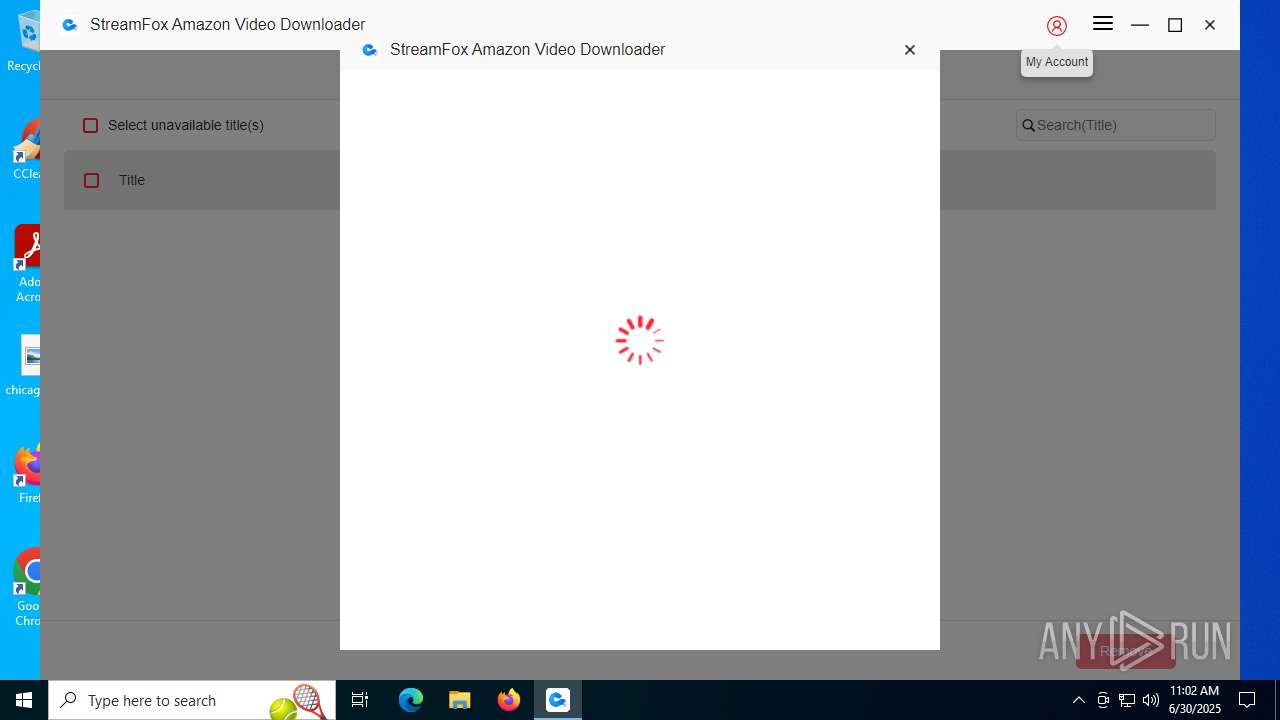Maximize the main StreamFox window
Viewport: 1280px width, 720px height.
pyautogui.click(x=1175, y=25)
